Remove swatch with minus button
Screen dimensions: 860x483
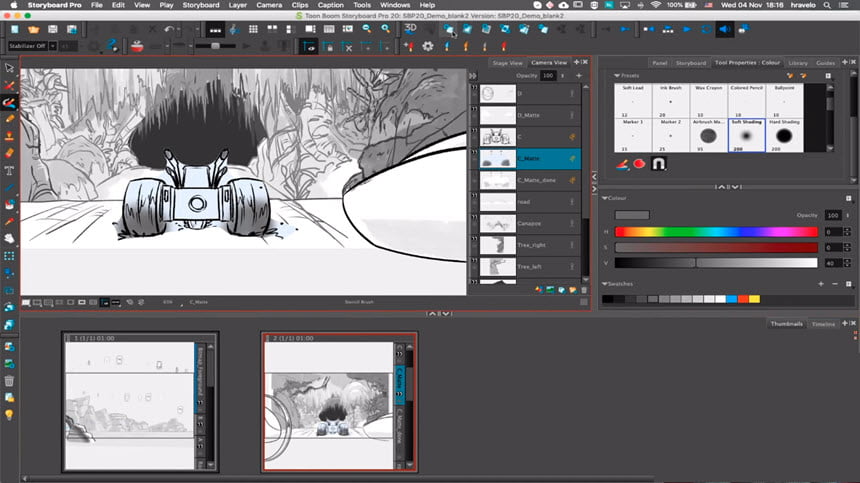coord(835,284)
